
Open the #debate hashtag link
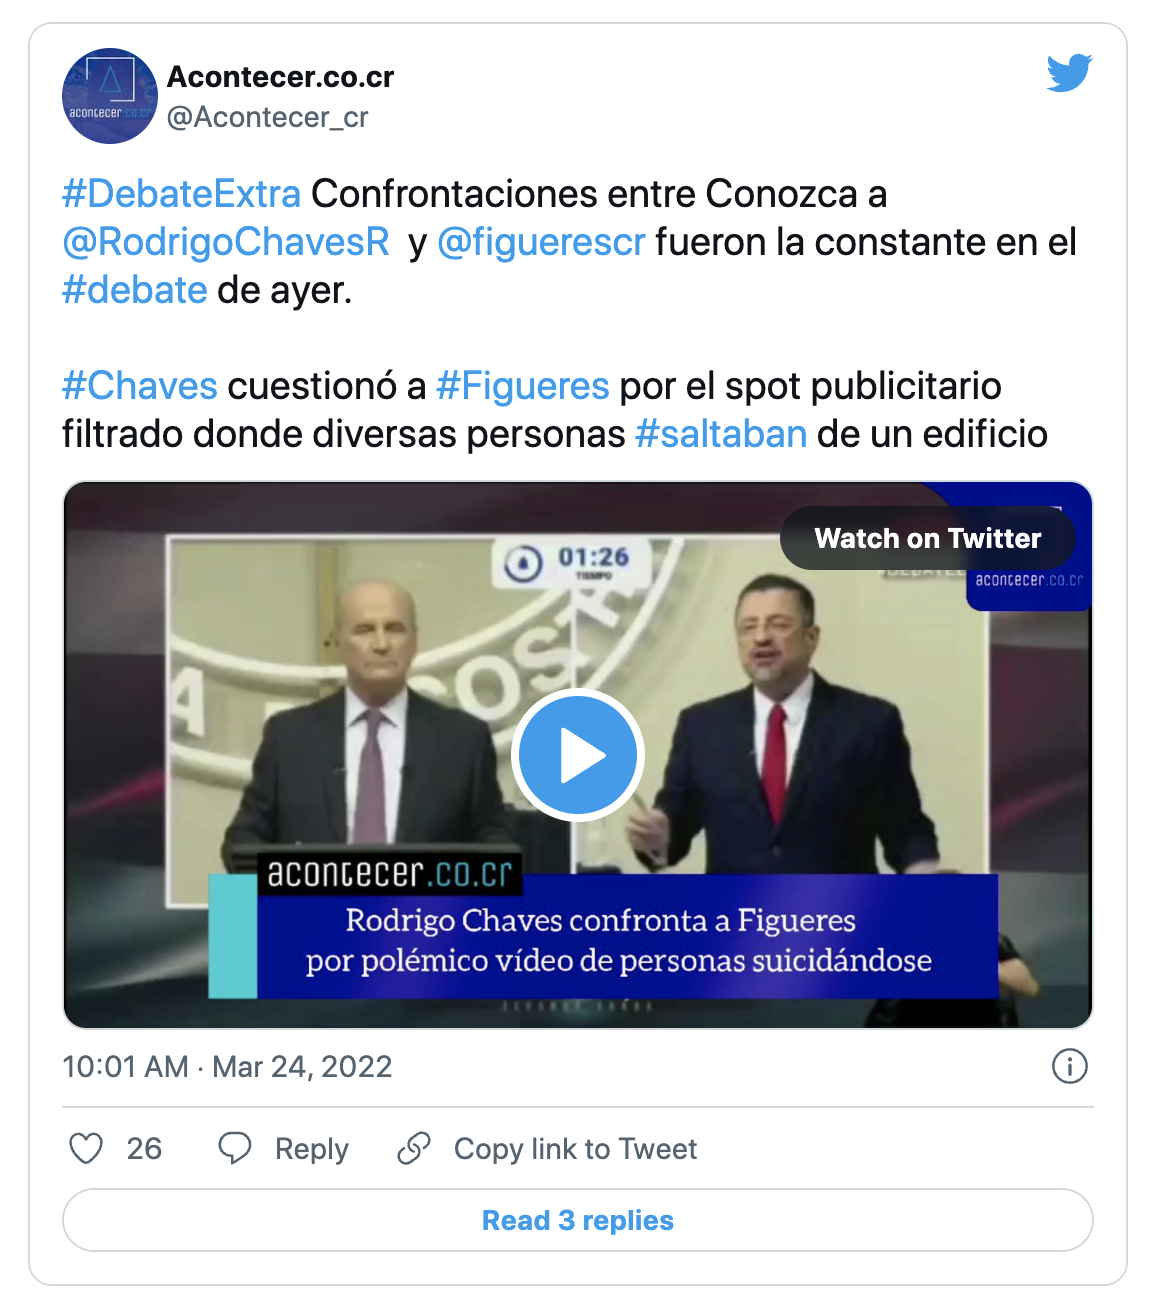(135, 290)
